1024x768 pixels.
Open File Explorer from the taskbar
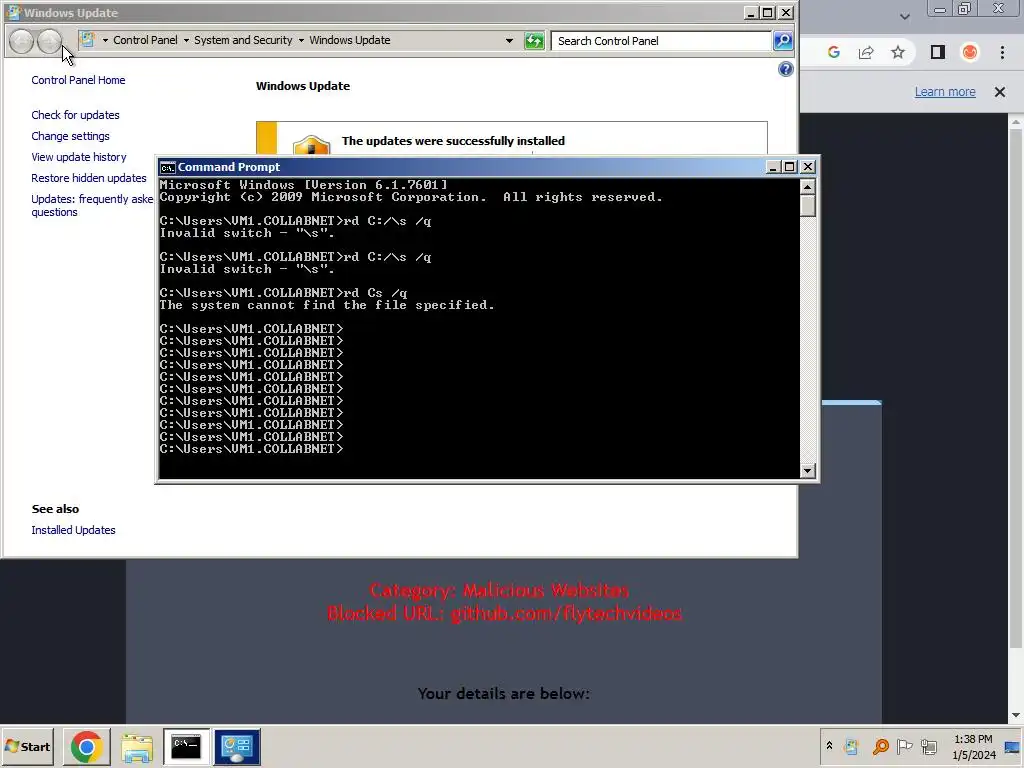click(136, 746)
